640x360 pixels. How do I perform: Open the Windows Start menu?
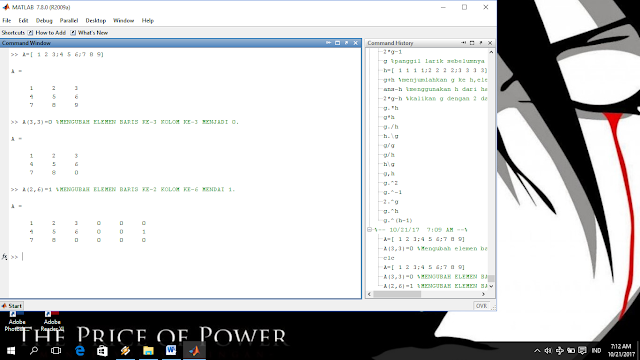point(11,351)
